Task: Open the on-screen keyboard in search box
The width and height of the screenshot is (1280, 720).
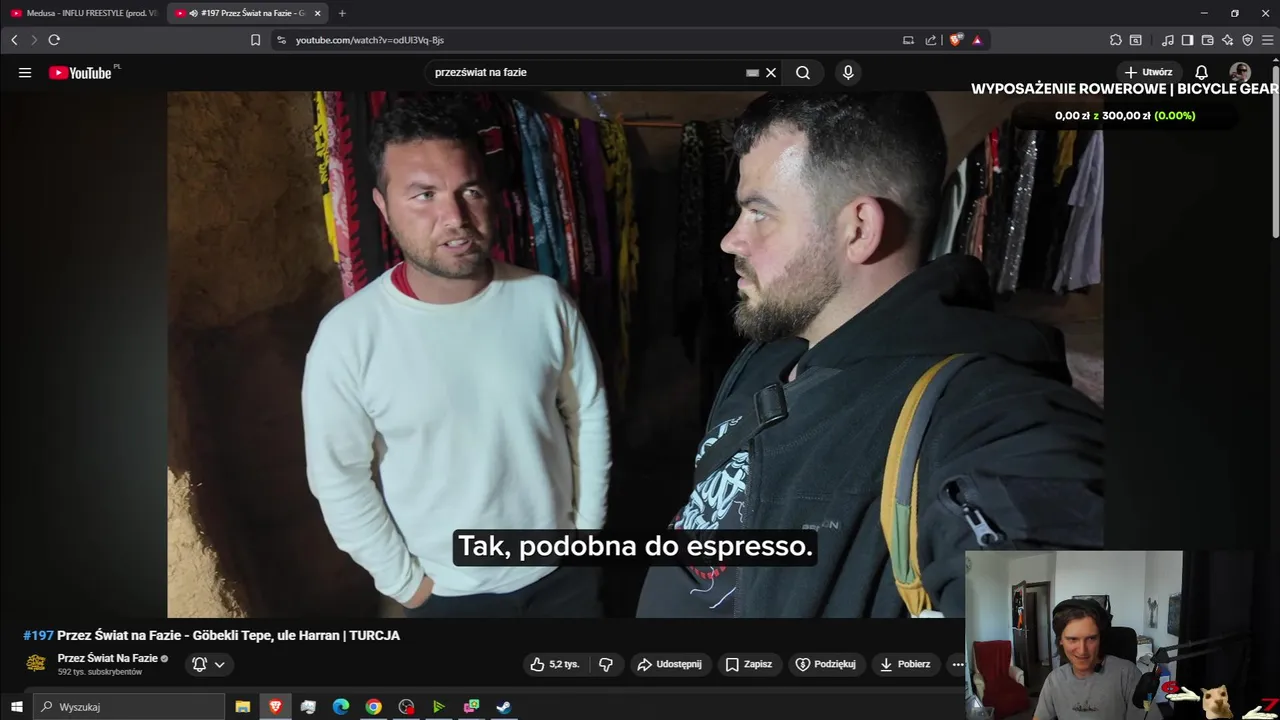Action: (x=752, y=73)
